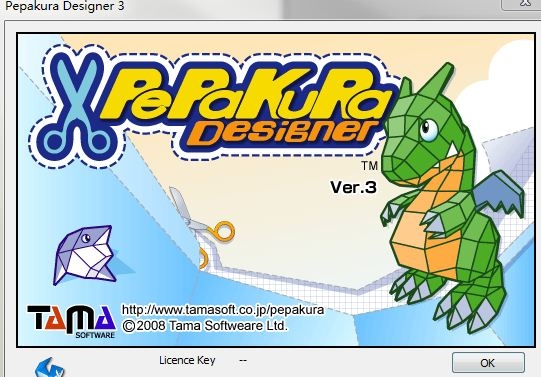Click the Licence Key label
The image size is (541, 377).
[187, 360]
